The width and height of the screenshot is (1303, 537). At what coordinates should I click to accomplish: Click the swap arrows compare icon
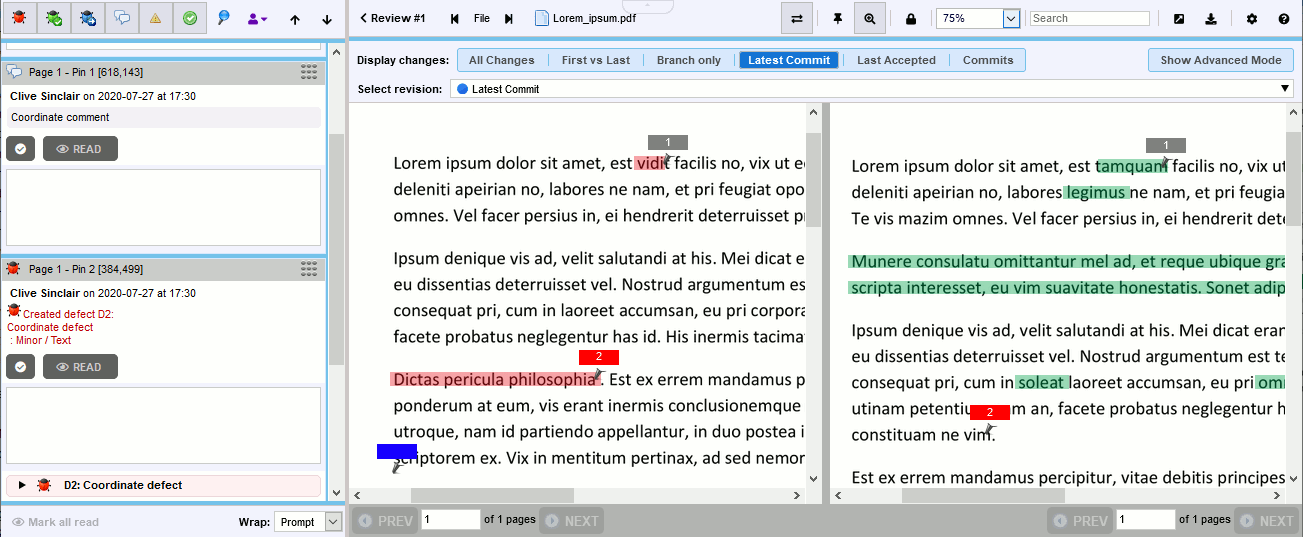[x=797, y=18]
